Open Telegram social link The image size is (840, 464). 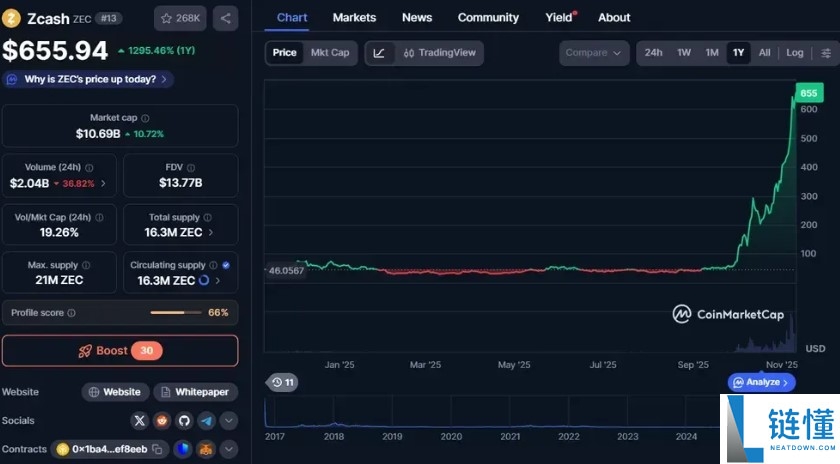206,421
